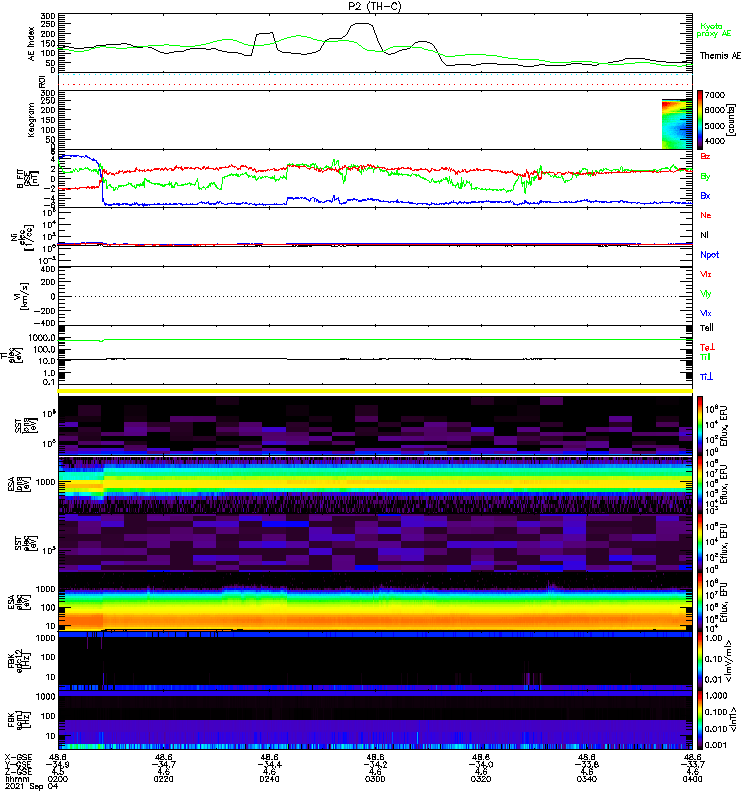
Task: Click the red Bz legend label
Action: pos(705,156)
